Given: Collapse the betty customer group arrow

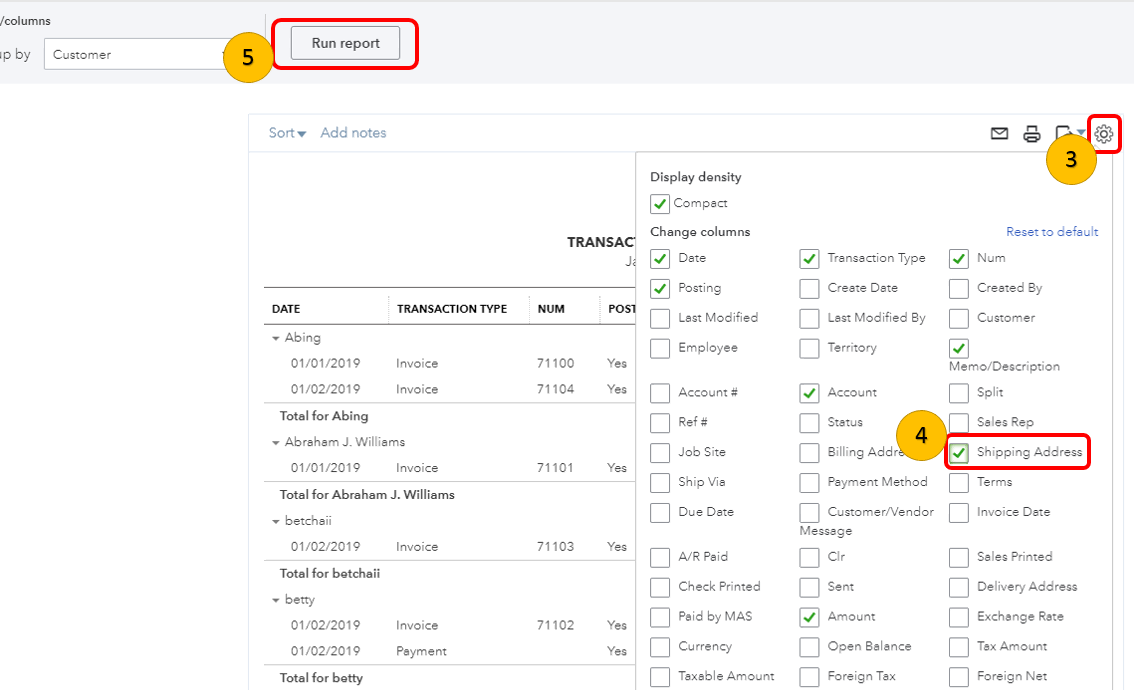Looking at the screenshot, I should pyautogui.click(x=276, y=600).
